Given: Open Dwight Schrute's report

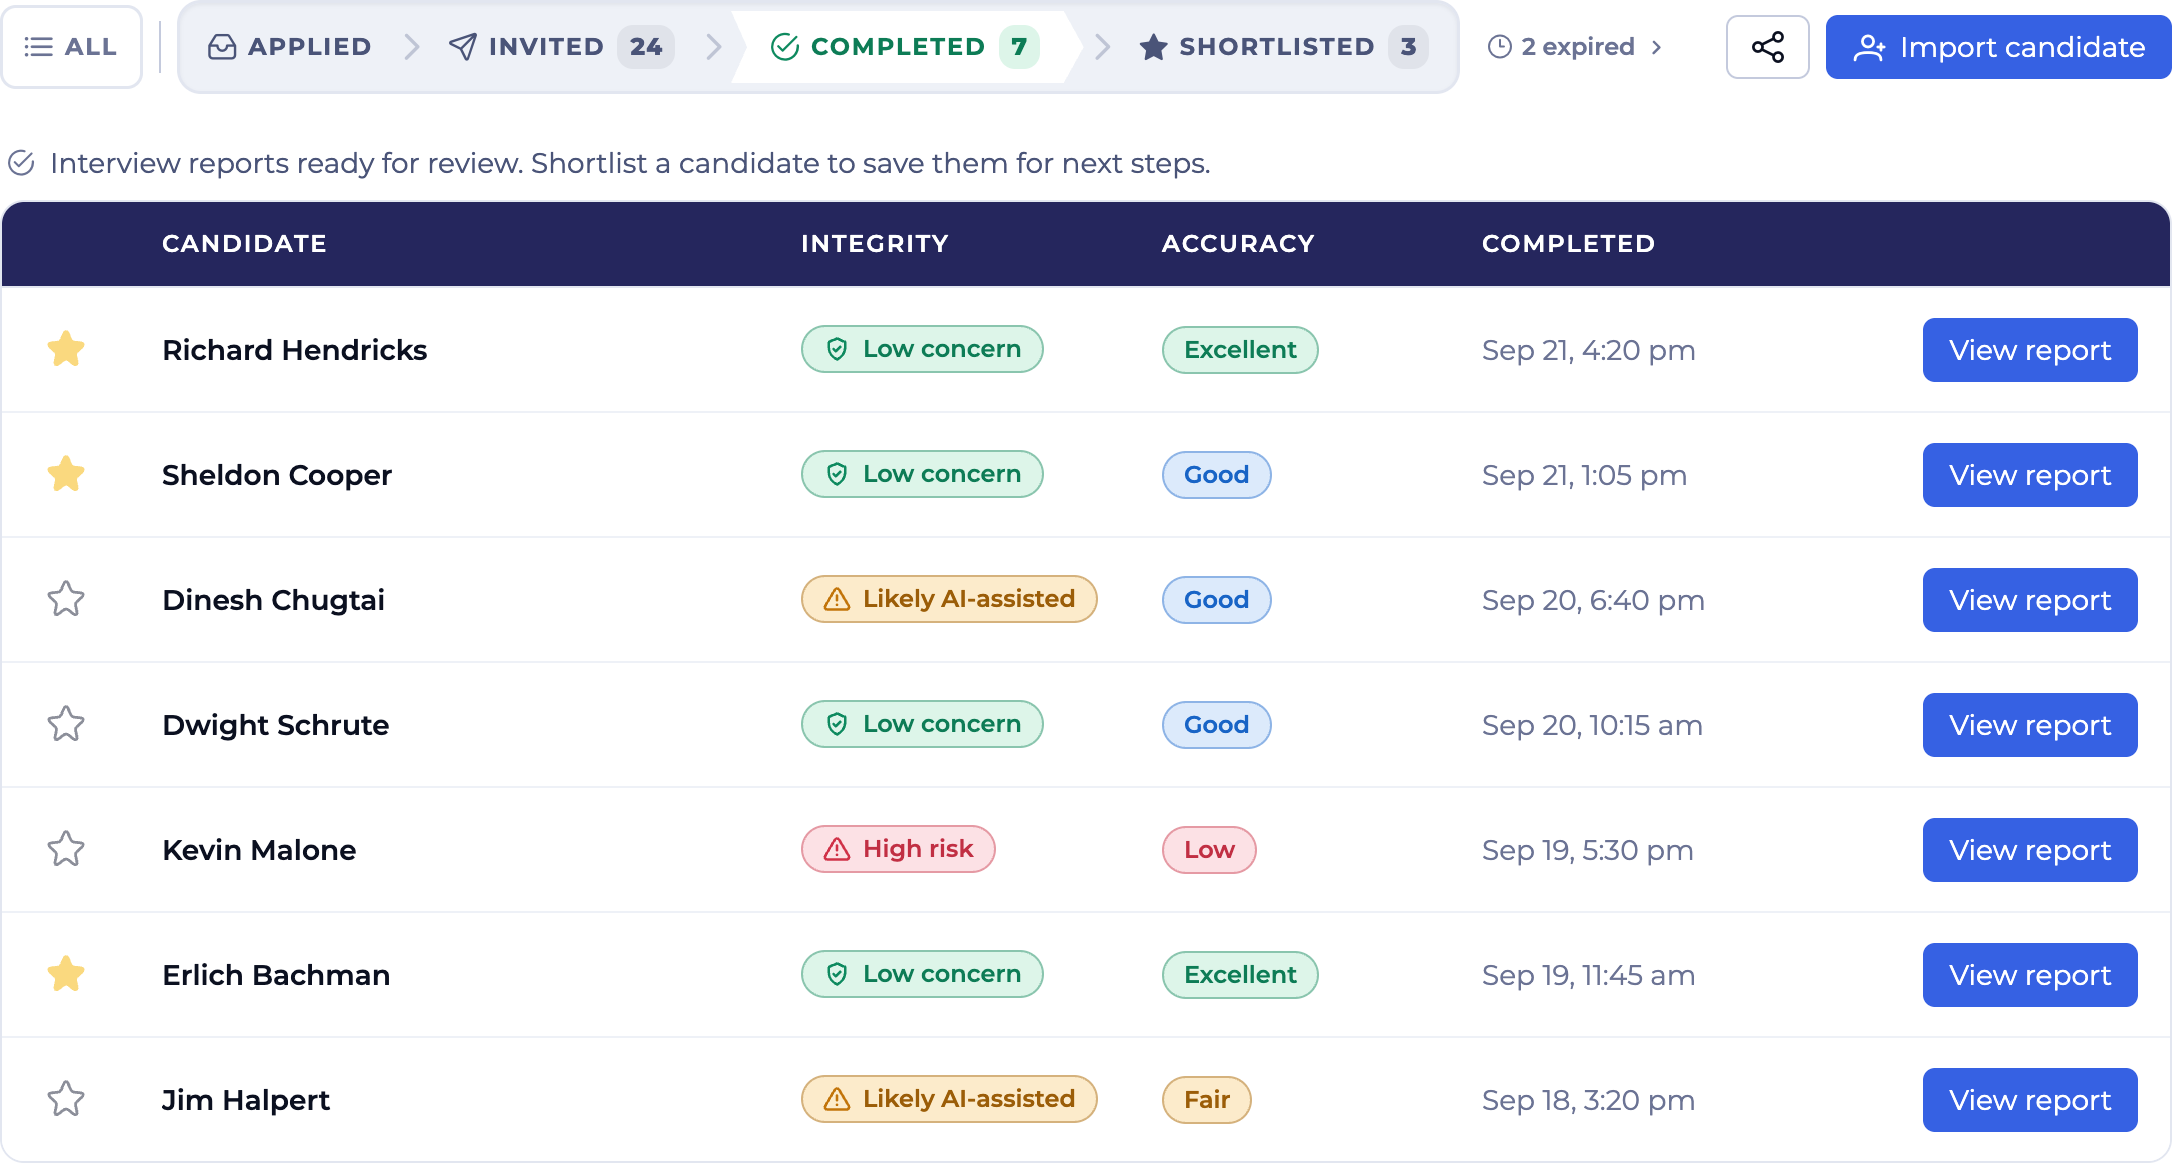Looking at the screenshot, I should pyautogui.click(x=2030, y=725).
